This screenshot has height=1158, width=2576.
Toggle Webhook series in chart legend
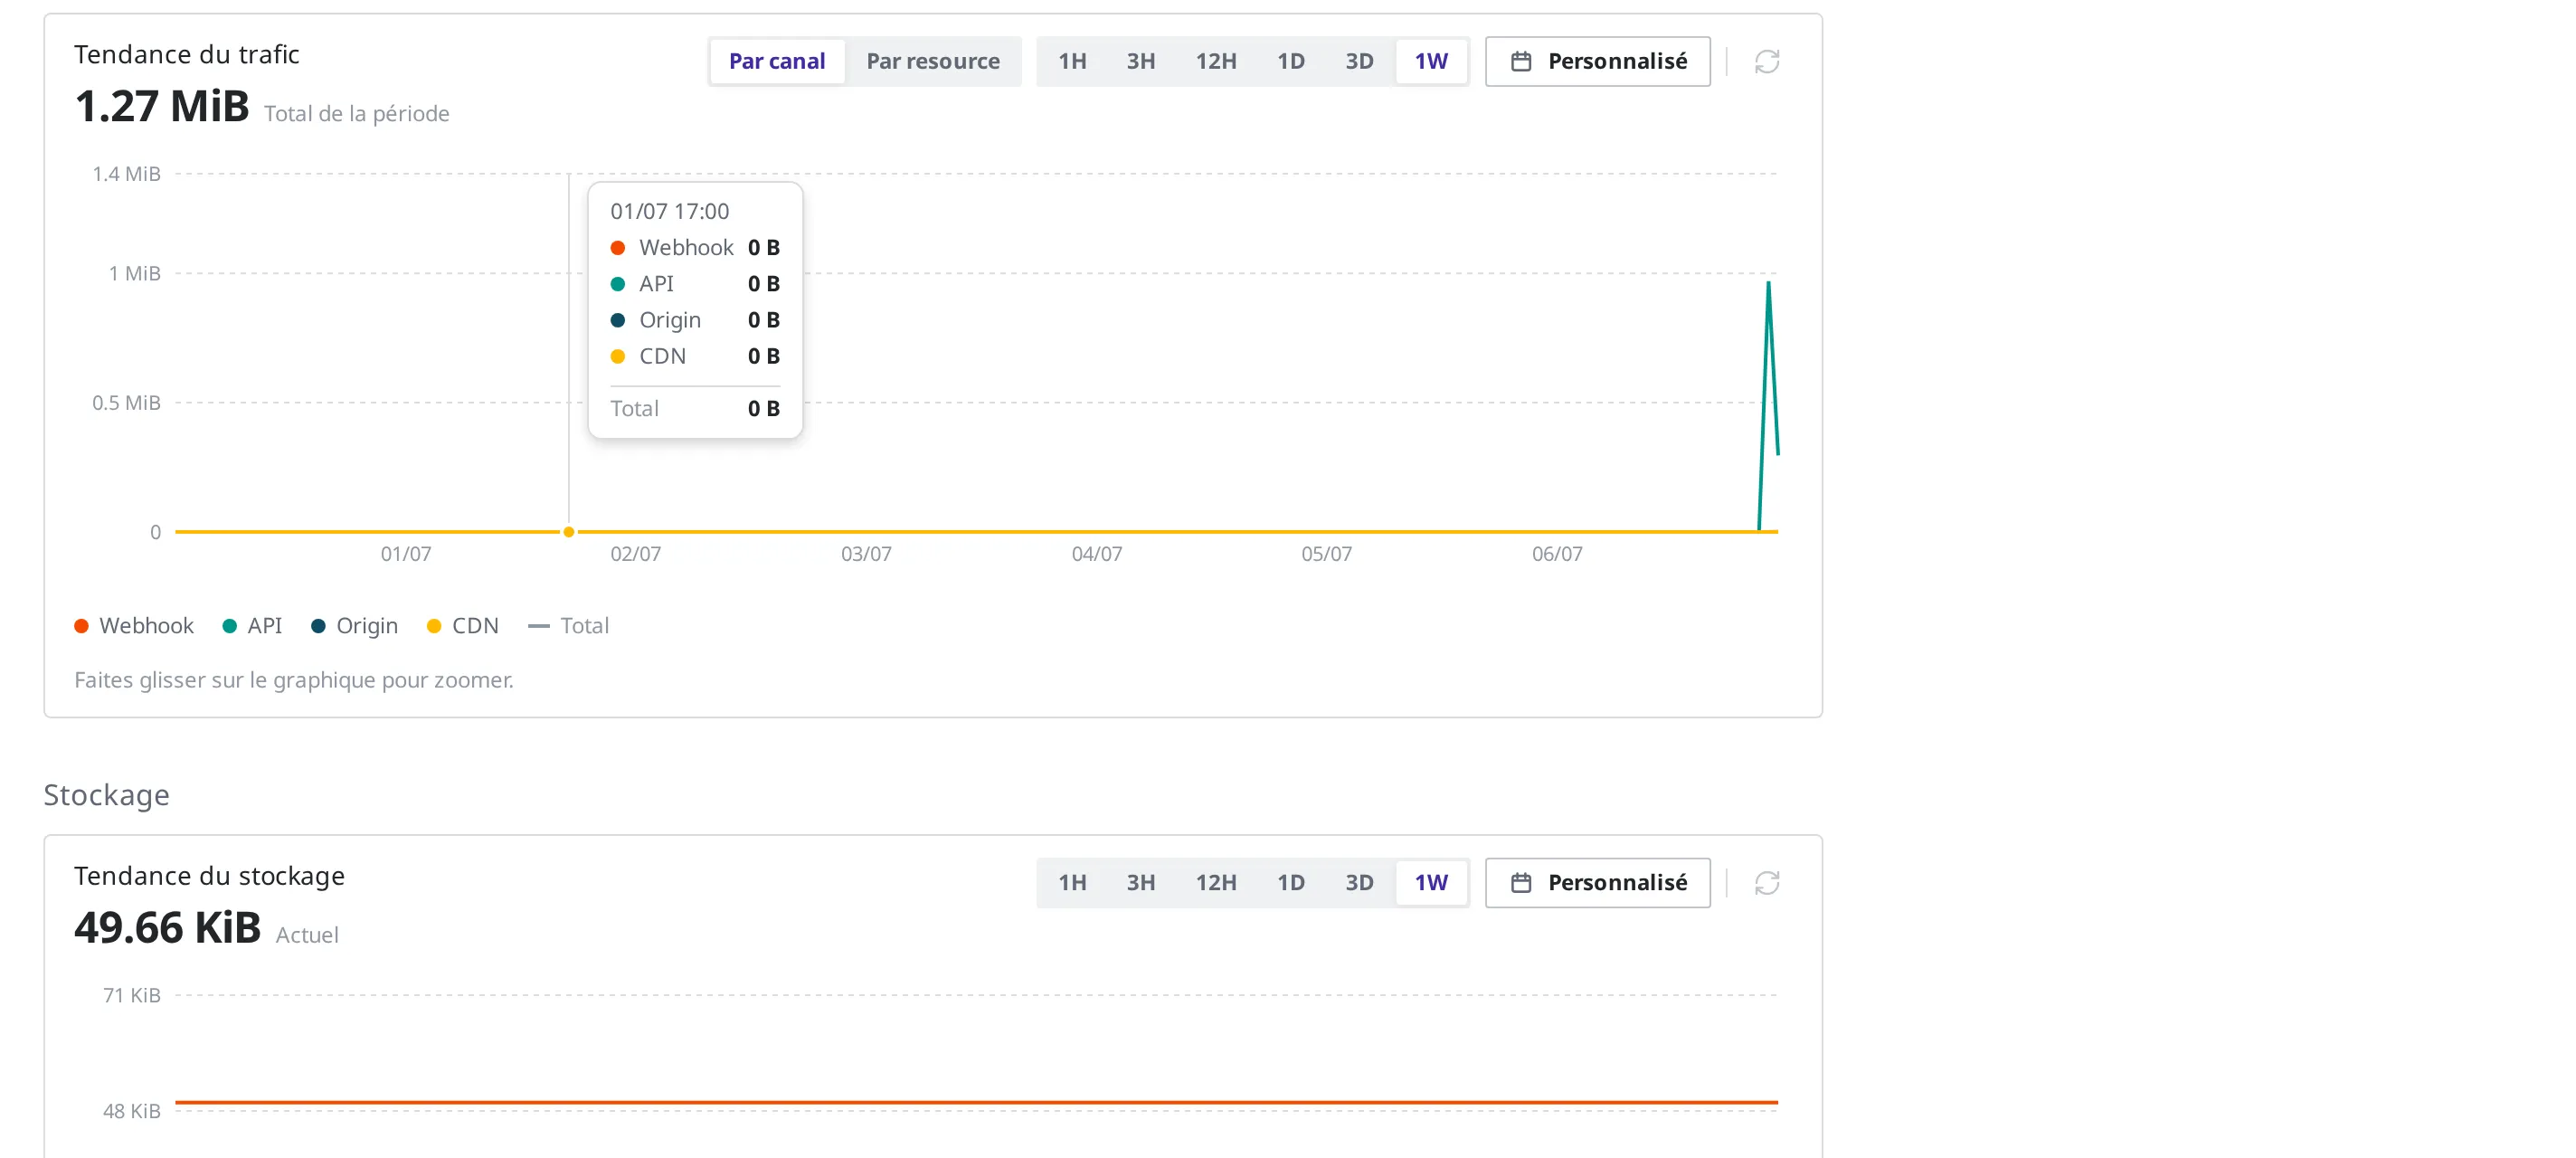pyautogui.click(x=134, y=626)
